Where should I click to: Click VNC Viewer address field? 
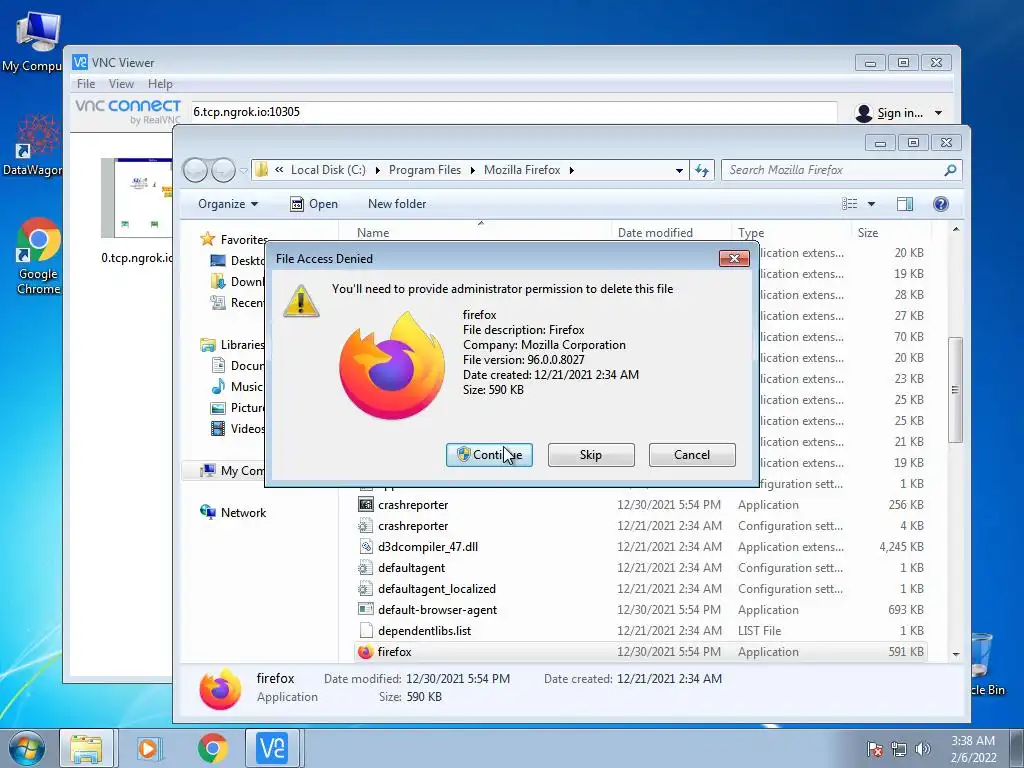tap(513, 112)
